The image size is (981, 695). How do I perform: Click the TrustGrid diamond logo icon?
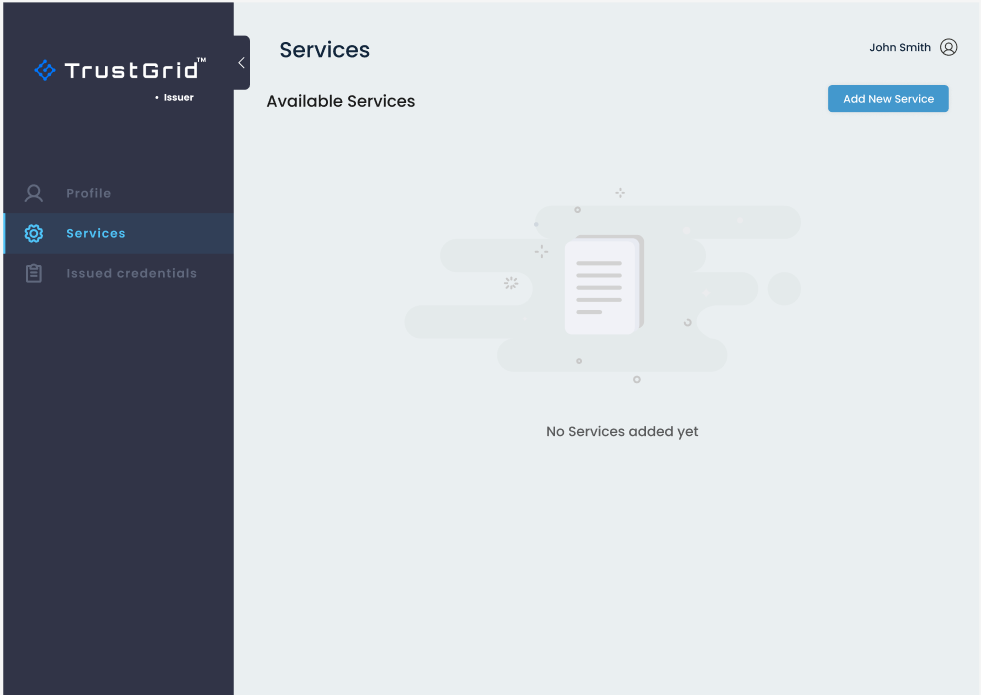point(45,70)
